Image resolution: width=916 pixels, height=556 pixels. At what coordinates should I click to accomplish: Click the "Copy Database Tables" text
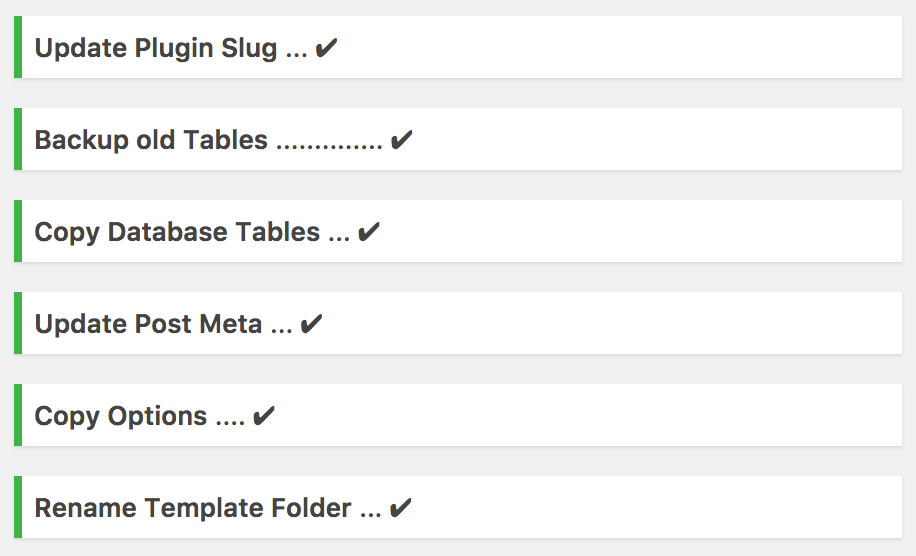click(x=177, y=232)
